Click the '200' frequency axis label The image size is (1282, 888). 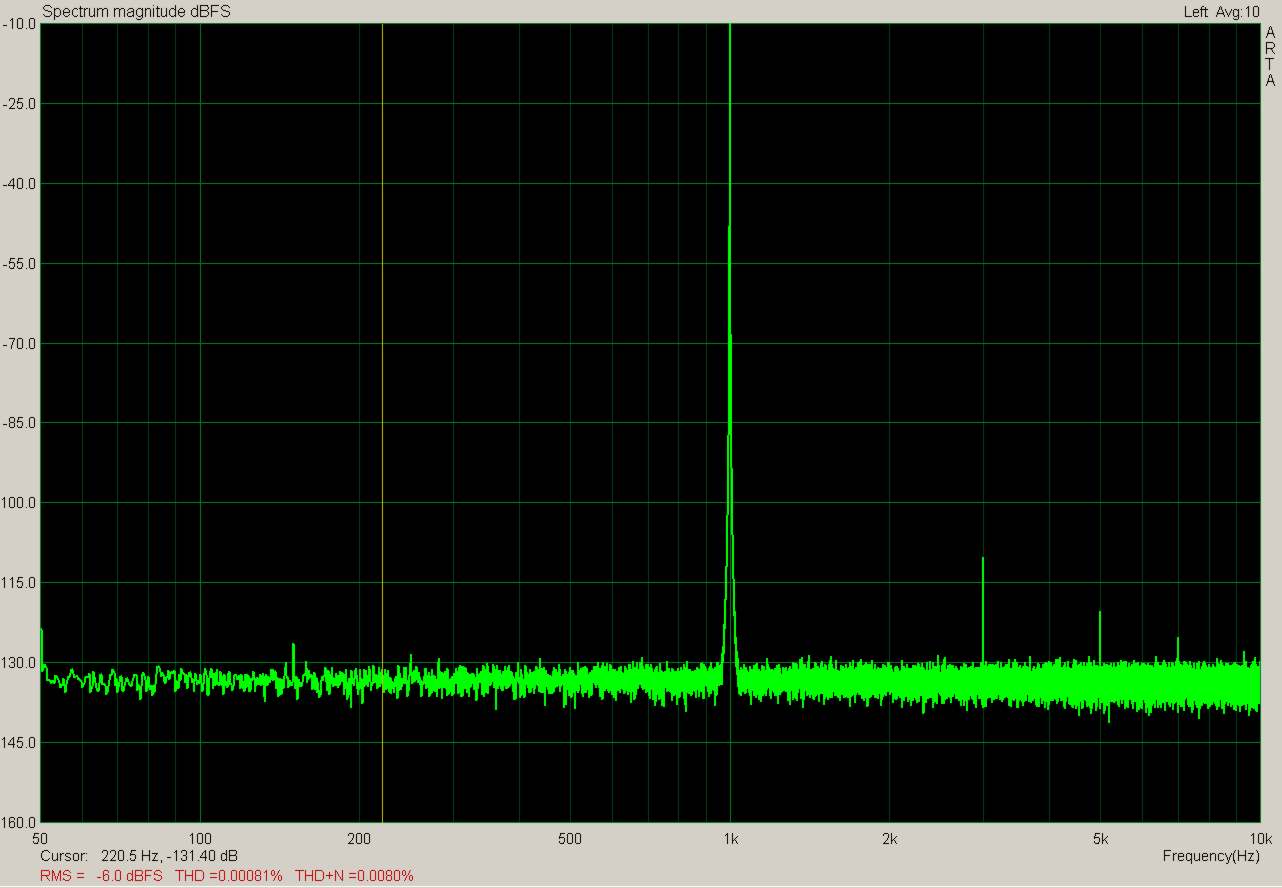[360, 838]
